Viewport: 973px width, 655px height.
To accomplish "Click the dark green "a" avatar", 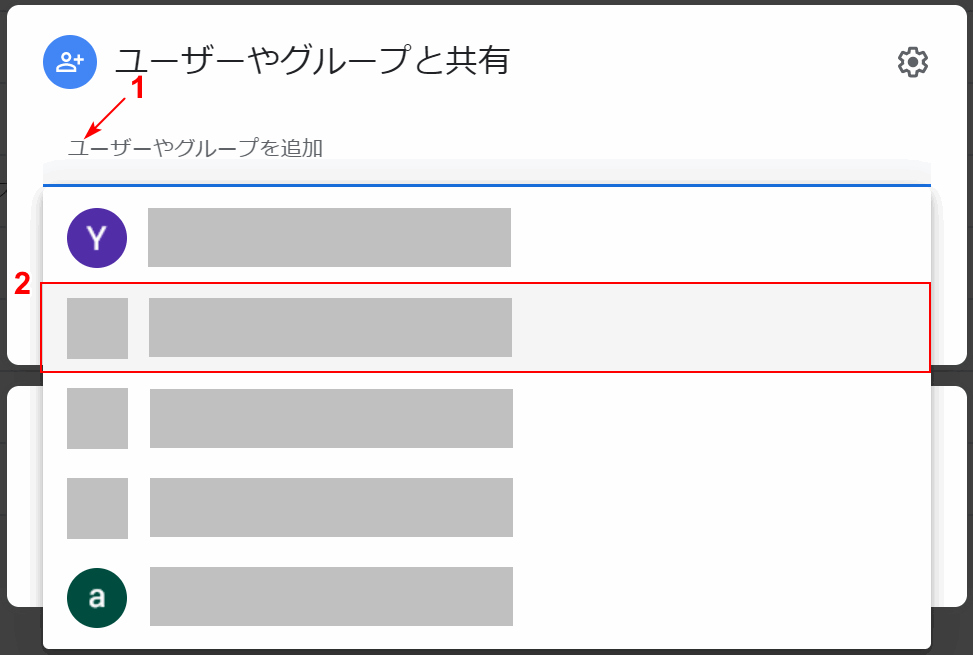I will [97, 597].
